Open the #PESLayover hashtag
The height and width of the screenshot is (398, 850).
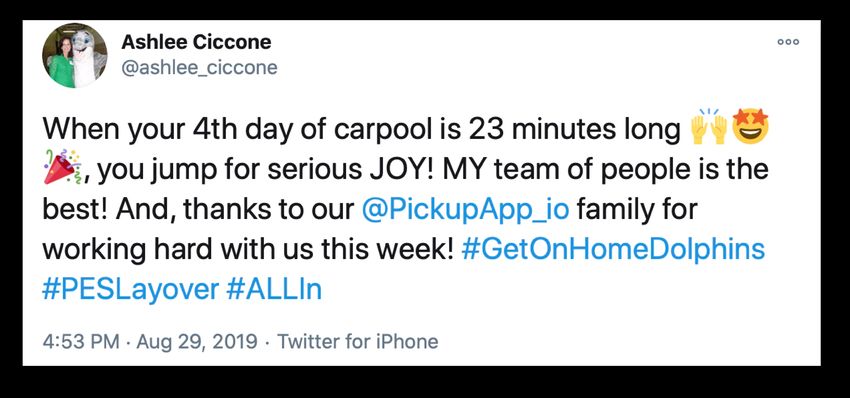tap(130, 291)
